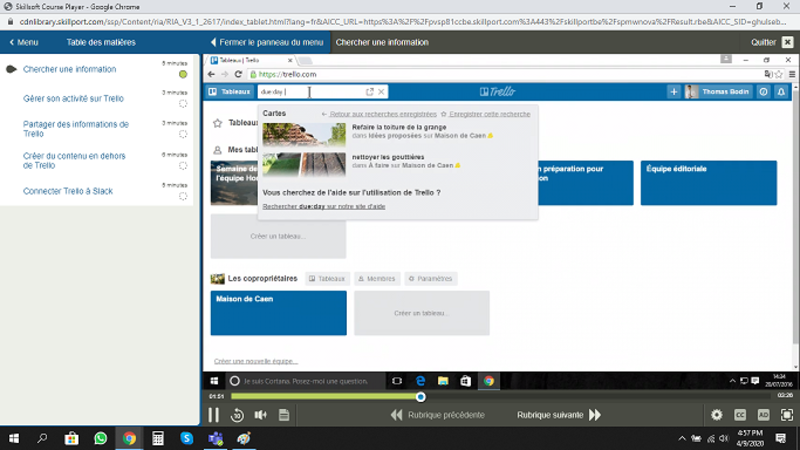This screenshot has width=800, height=450.
Task: Open the player settings gear
Action: 716,415
